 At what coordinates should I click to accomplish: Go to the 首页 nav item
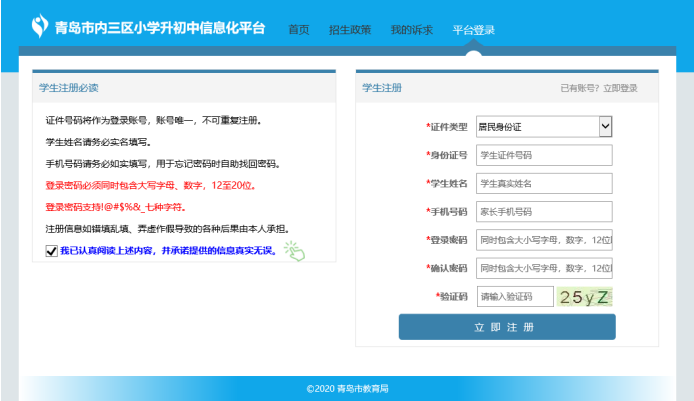coord(298,30)
